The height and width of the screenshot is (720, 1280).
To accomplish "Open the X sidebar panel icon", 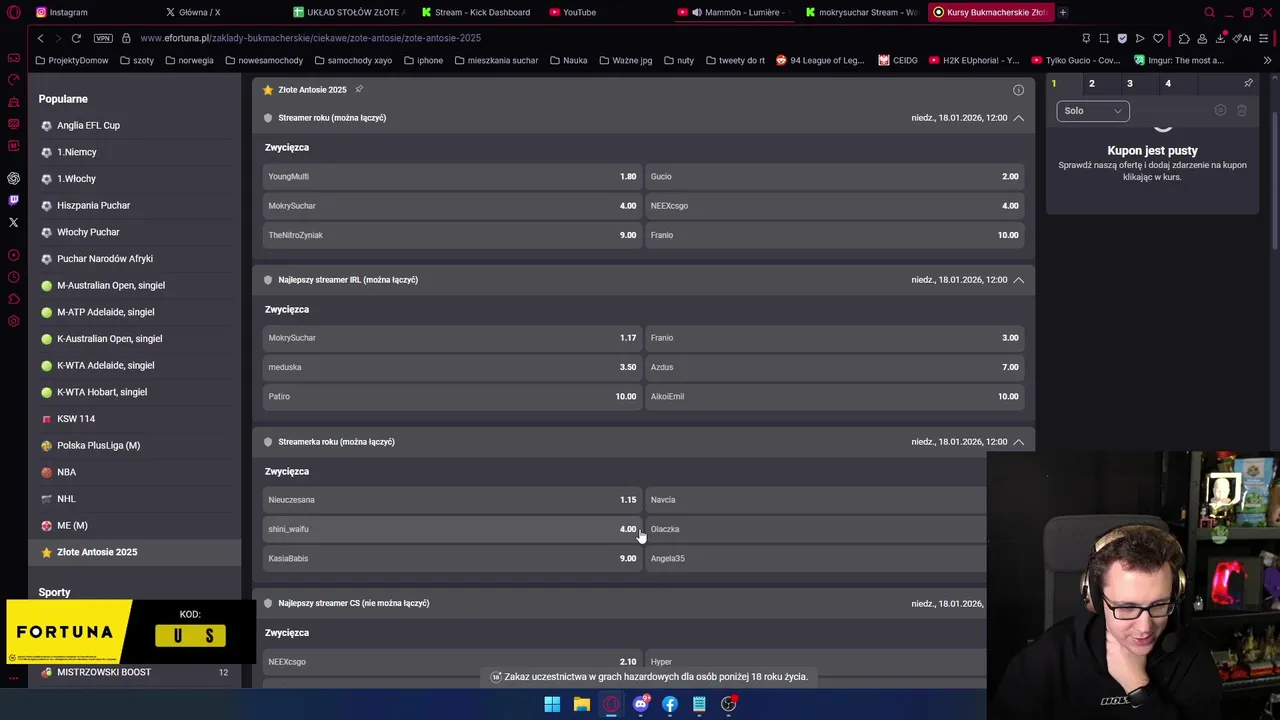I will click(13, 222).
